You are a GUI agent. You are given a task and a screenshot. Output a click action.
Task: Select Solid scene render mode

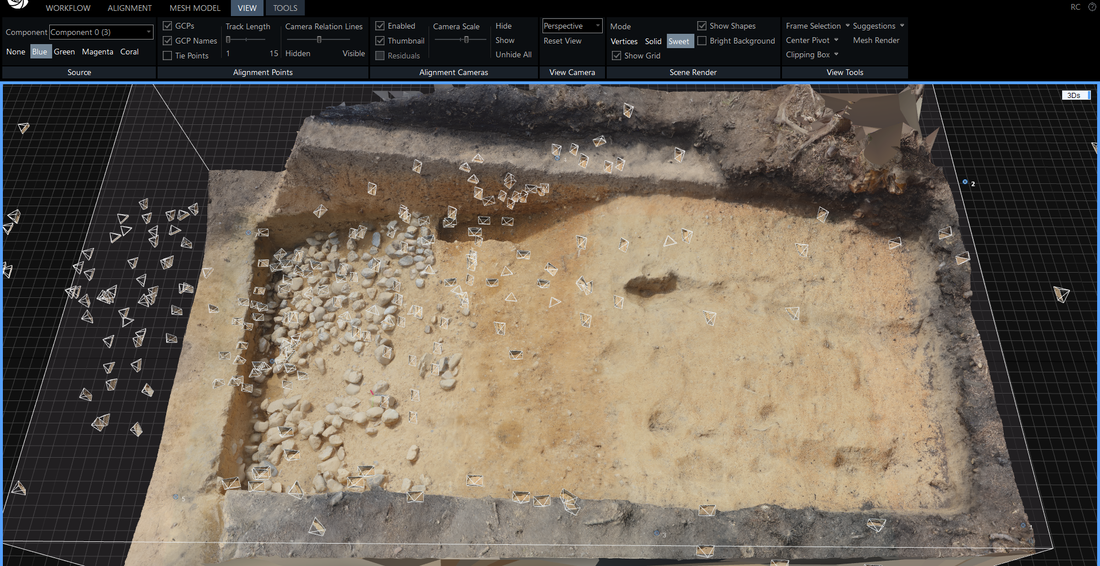pyautogui.click(x=653, y=42)
